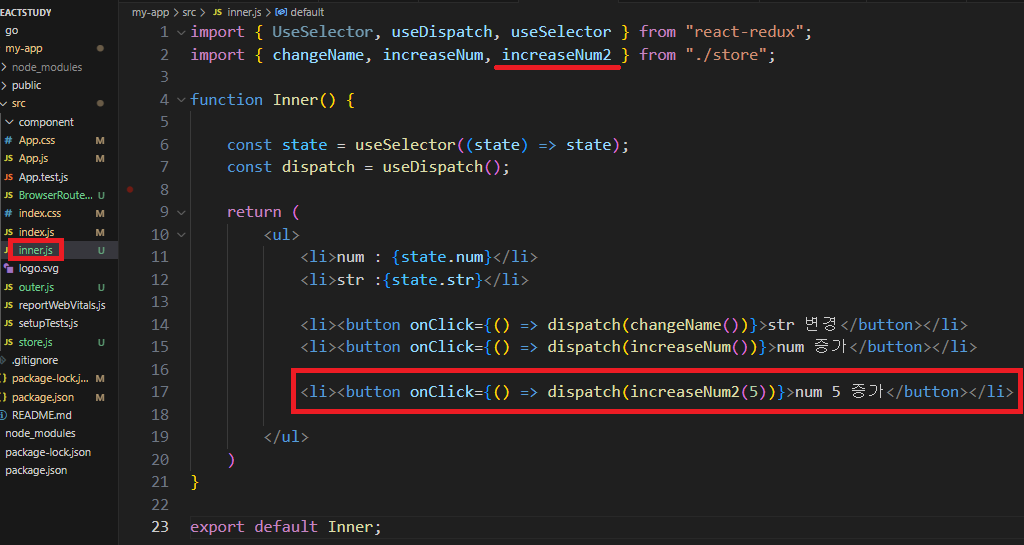Click 'function Inner()' declaration on line 4
This screenshot has width=1024, height=545.
click(263, 100)
